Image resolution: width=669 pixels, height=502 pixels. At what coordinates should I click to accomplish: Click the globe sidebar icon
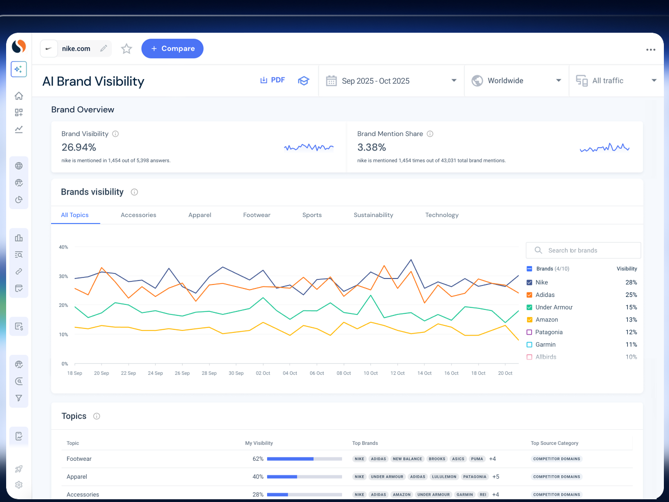click(x=19, y=166)
